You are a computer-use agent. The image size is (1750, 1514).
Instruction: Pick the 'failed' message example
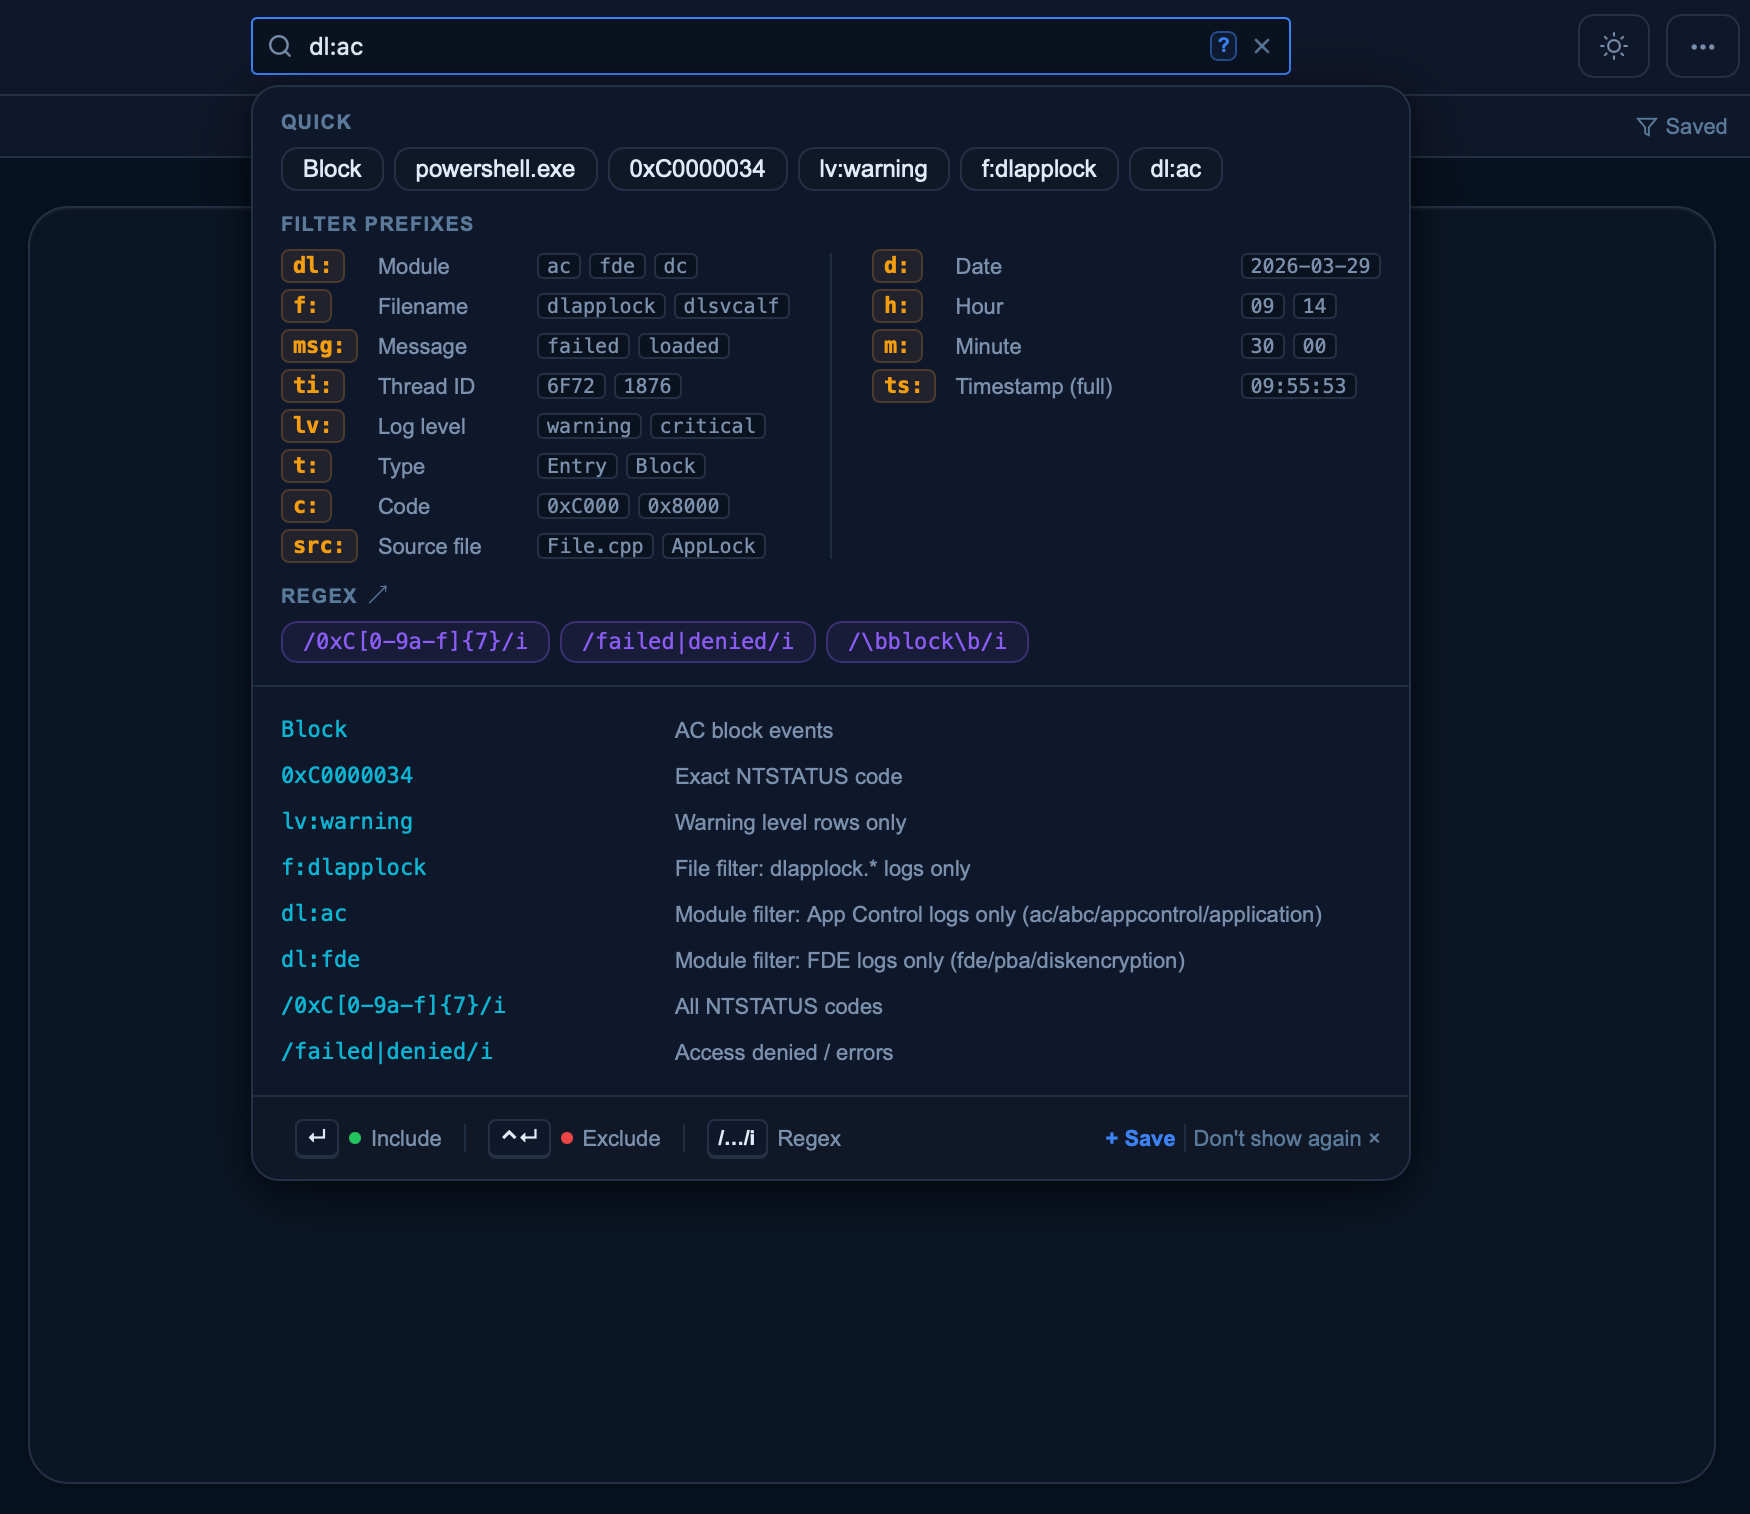[583, 346]
